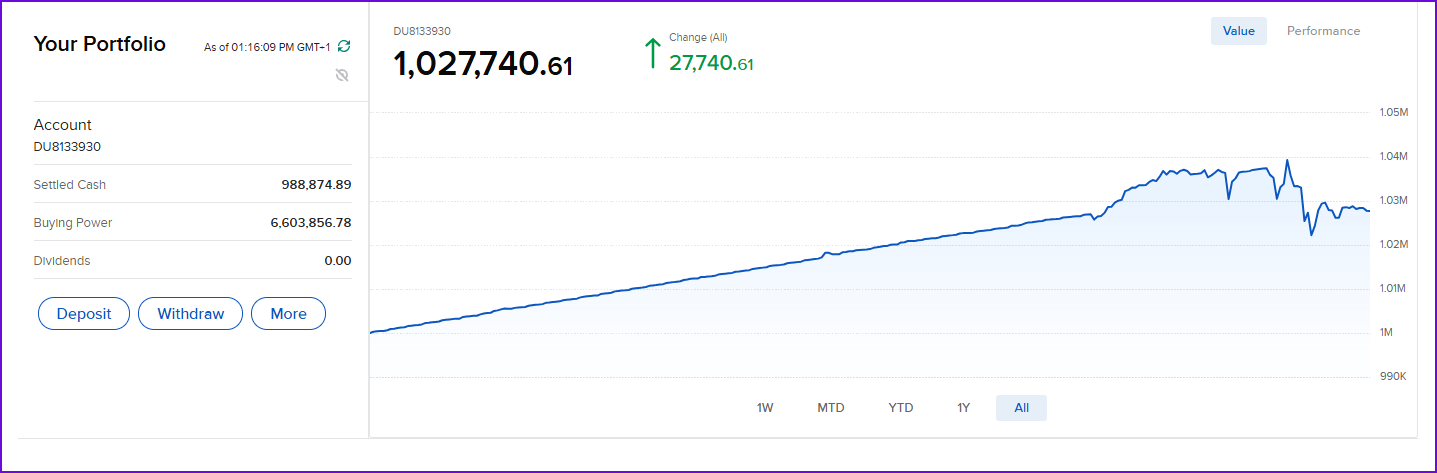1437x473 pixels.
Task: Click the Your Portfolio heading
Action: coord(100,44)
